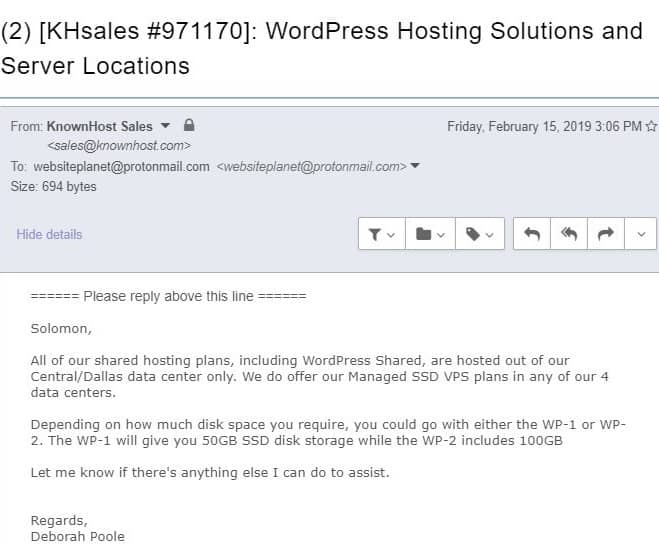Expand the recipient dropdown arrow after websiteplanet address
This screenshot has height=544, width=659.
[x=415, y=166]
